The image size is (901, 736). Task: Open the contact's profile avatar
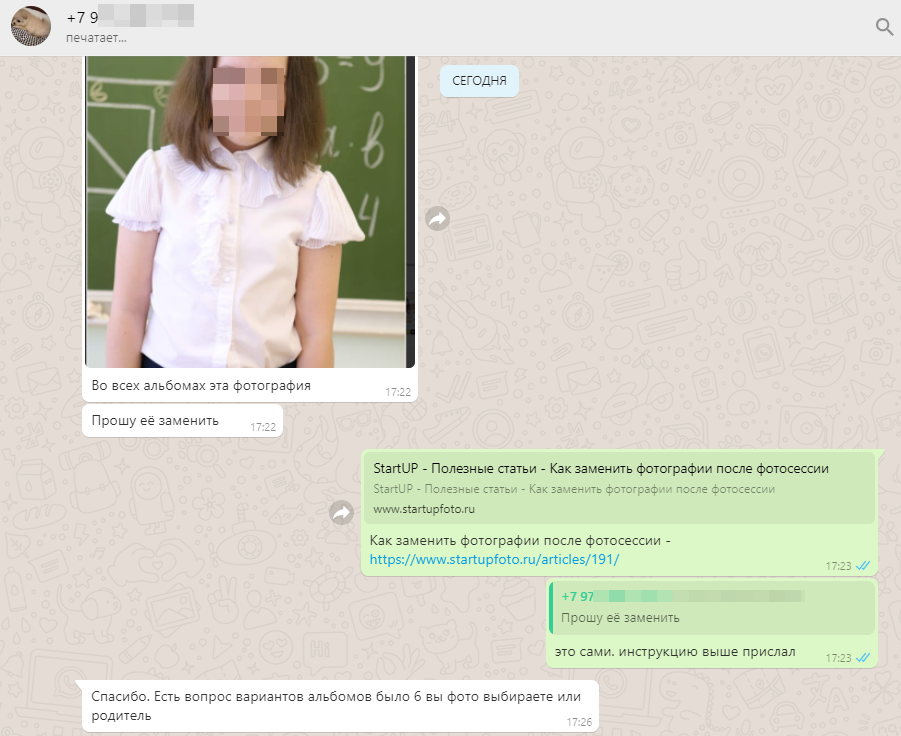click(x=31, y=26)
